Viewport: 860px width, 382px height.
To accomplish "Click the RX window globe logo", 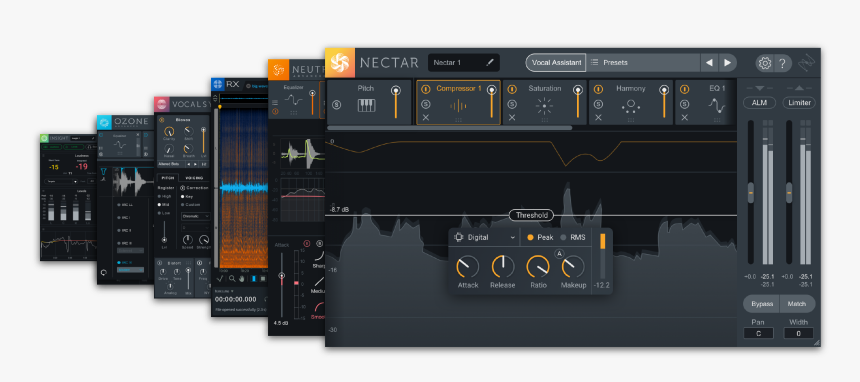I will click(x=218, y=85).
